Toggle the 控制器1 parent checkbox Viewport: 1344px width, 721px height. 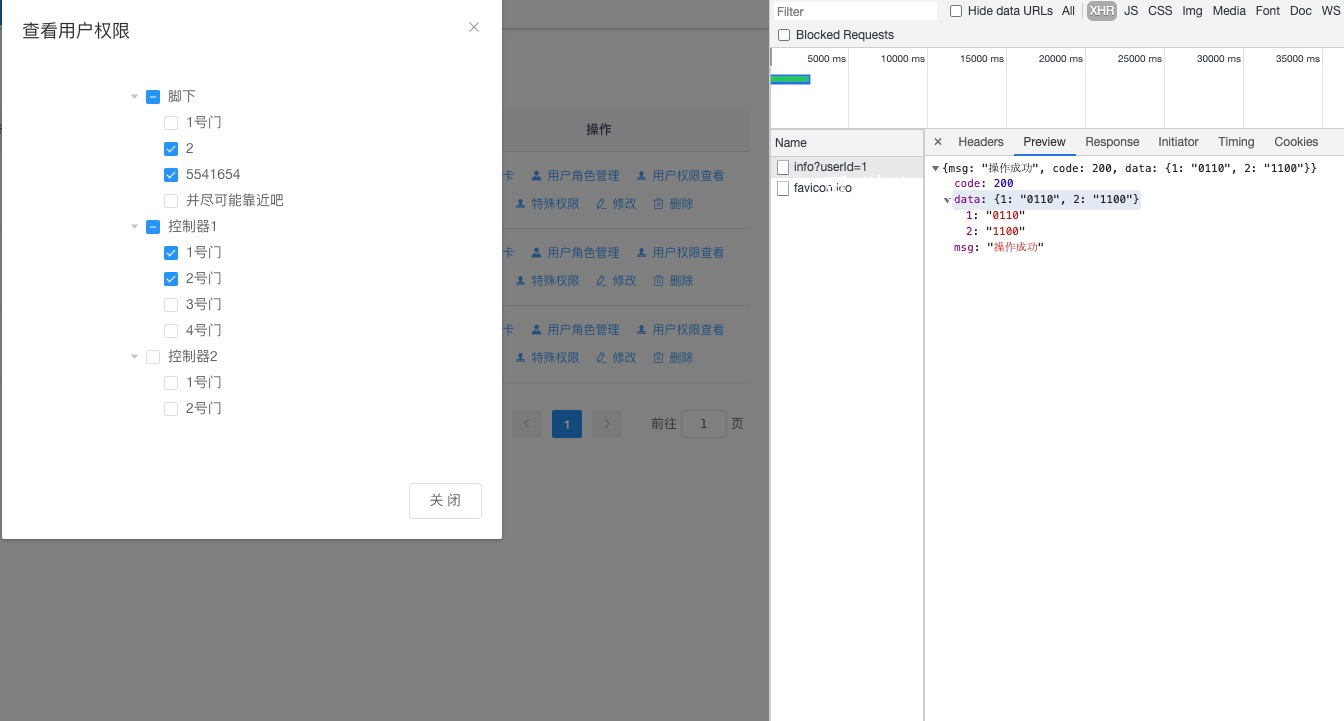pyautogui.click(x=153, y=227)
